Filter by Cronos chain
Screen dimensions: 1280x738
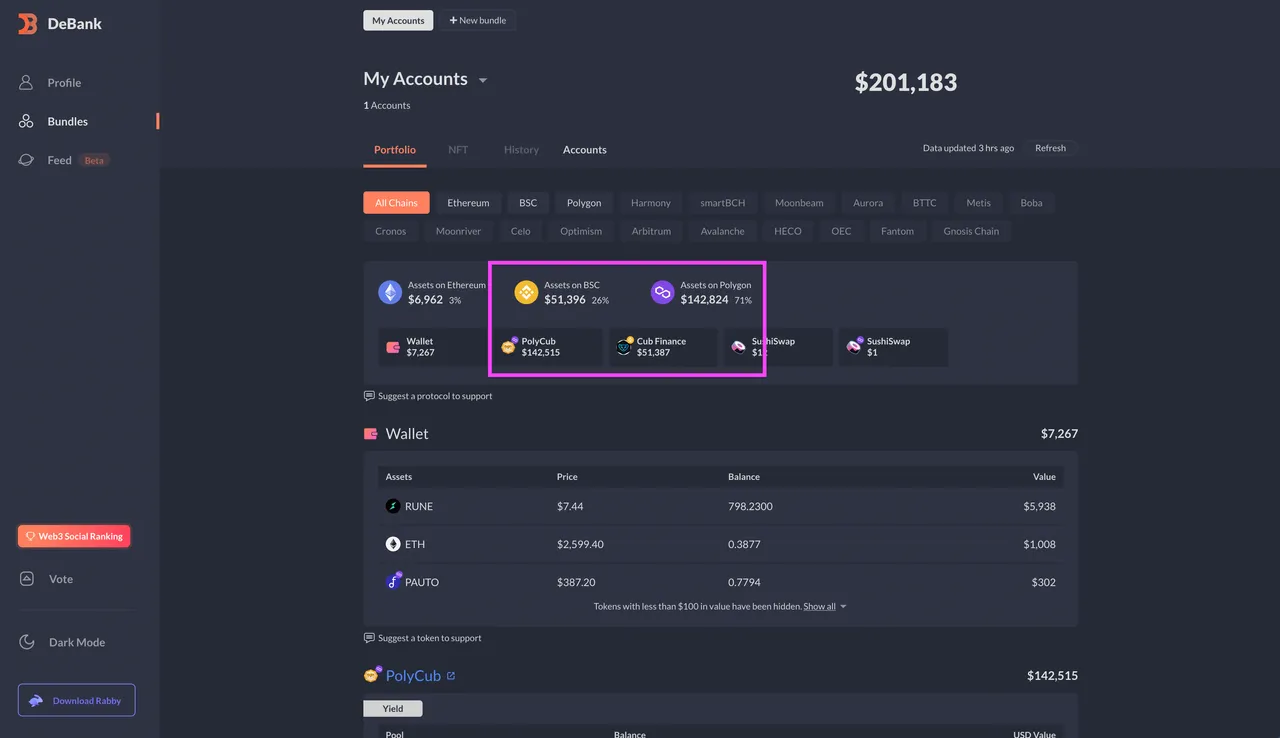(391, 231)
